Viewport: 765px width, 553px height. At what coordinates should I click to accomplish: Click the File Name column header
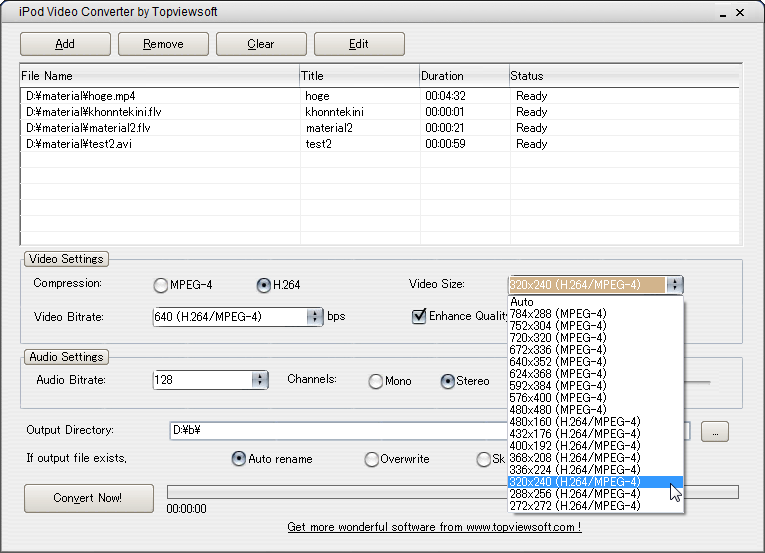160,76
